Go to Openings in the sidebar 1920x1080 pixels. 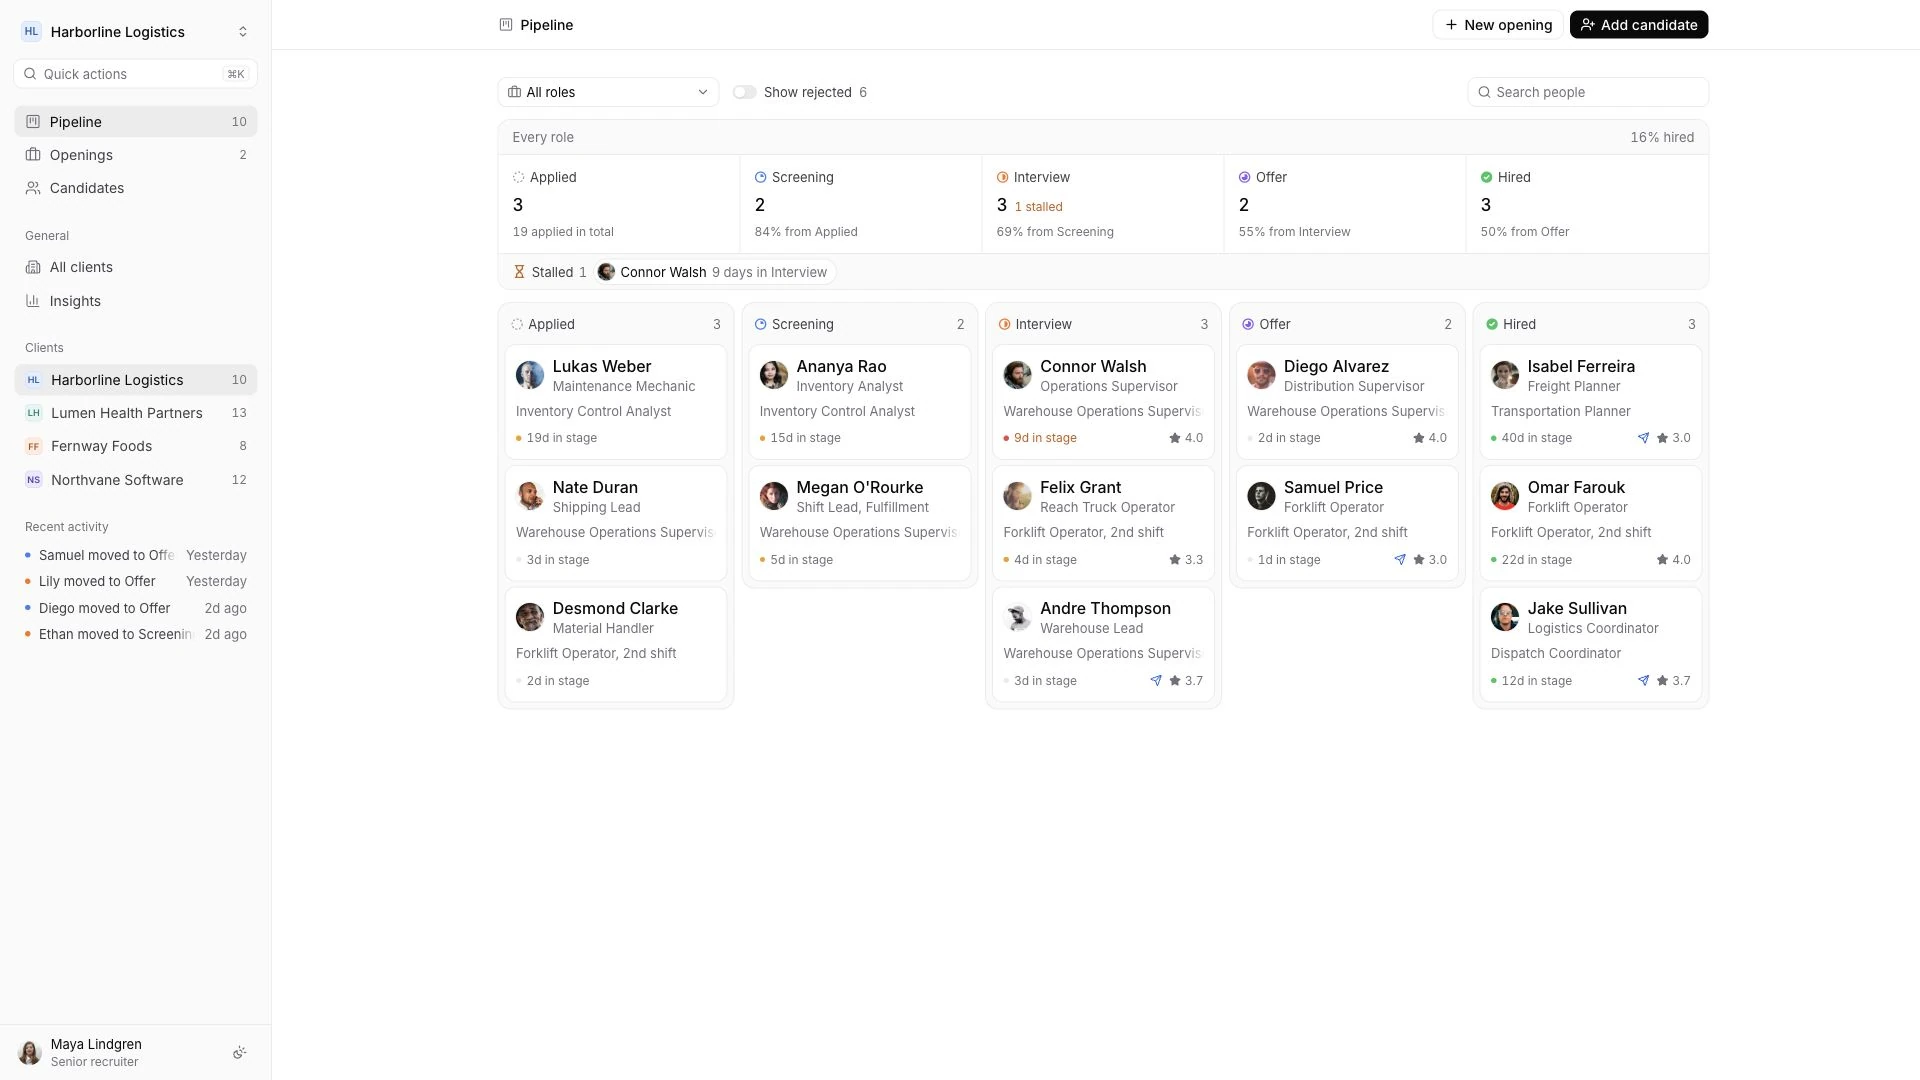[135, 155]
